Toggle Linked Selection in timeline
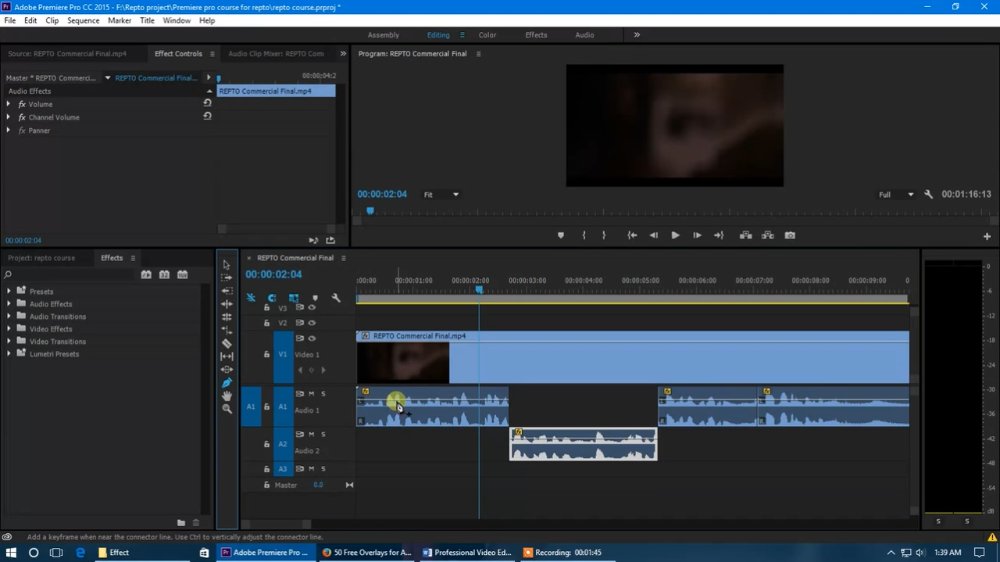Viewport: 1000px width, 562px height. [x=293, y=298]
